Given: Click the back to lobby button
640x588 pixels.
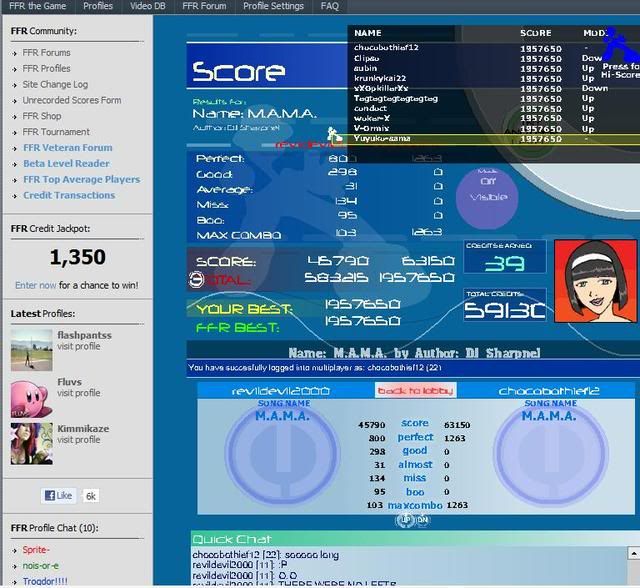Looking at the screenshot, I should tap(415, 390).
